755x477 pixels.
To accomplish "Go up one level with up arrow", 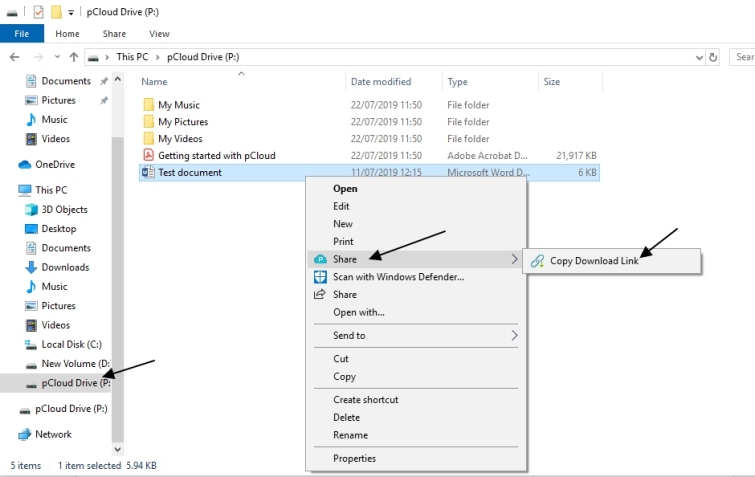I will 74,57.
